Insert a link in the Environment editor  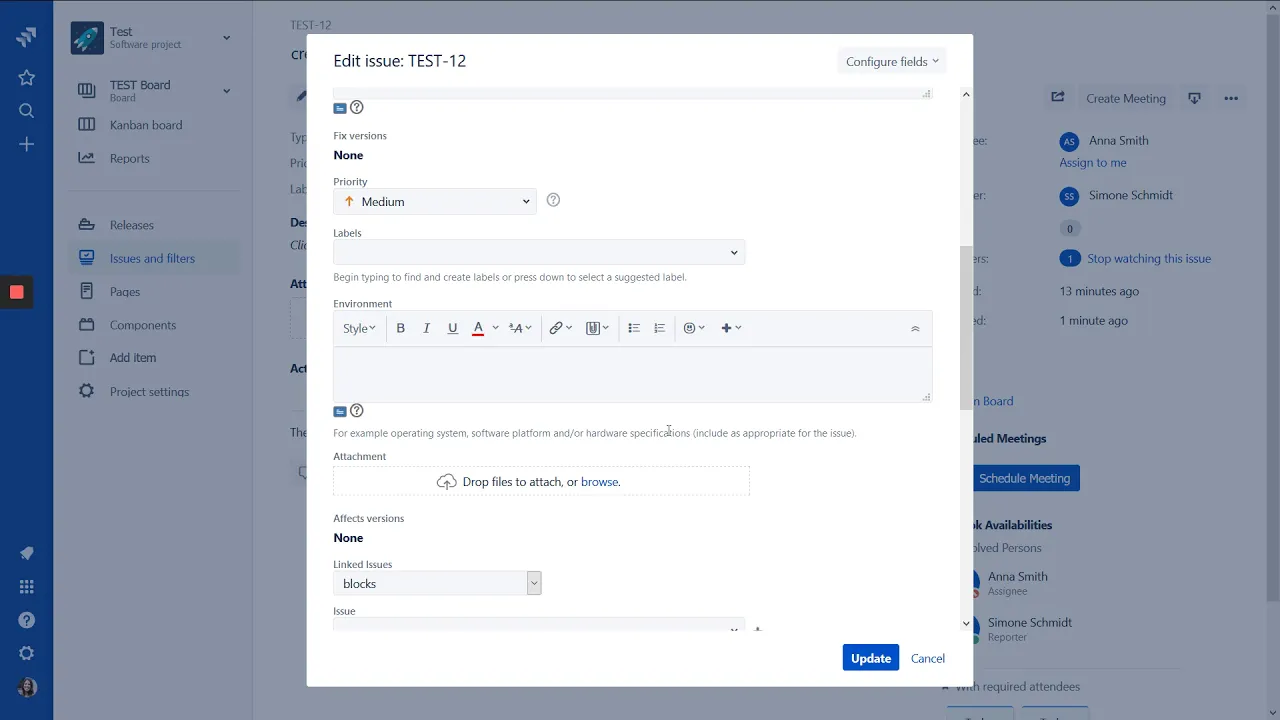[560, 328]
